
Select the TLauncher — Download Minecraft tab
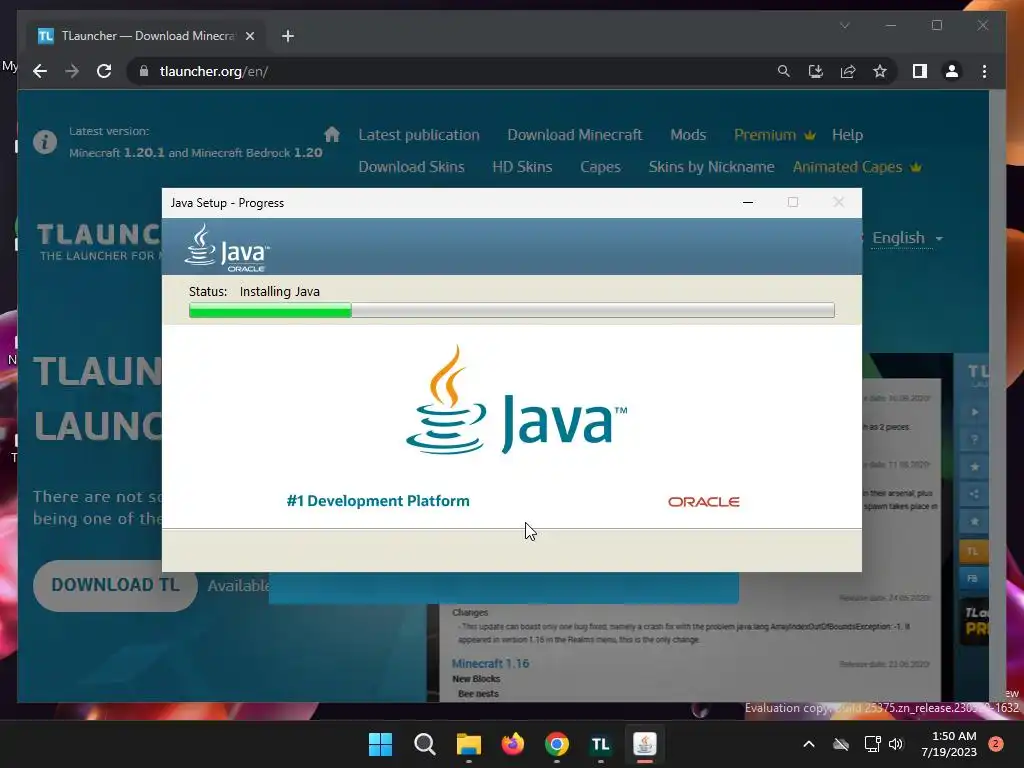click(146, 36)
